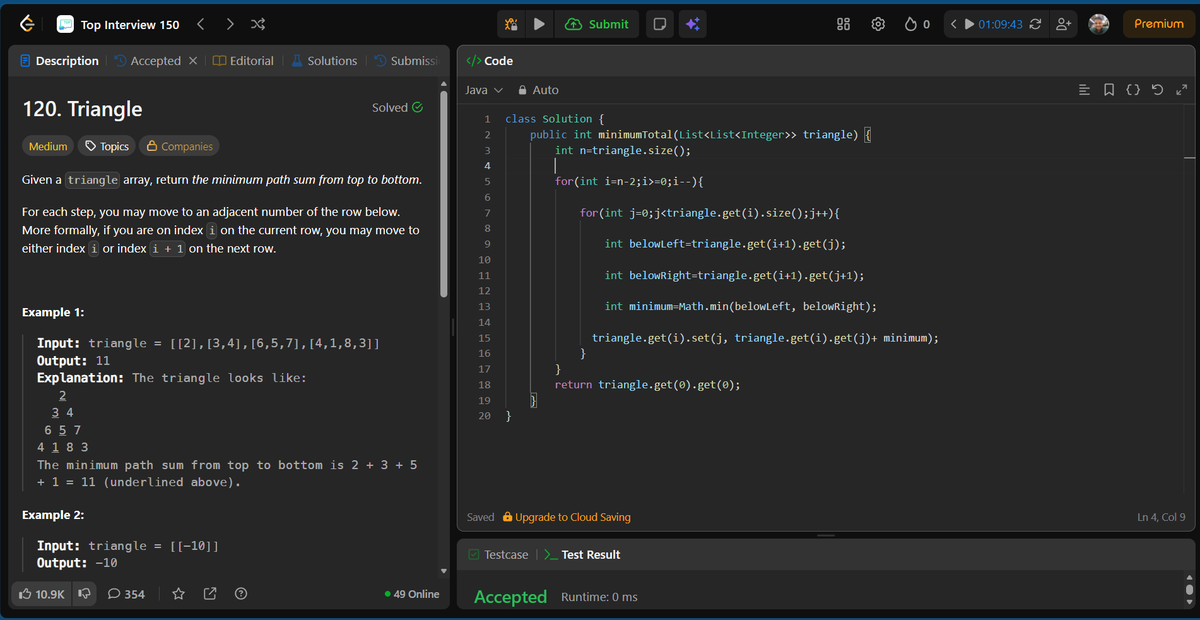Open the notes sticky-note icon
Image resolution: width=1200 pixels, height=620 pixels.
pyautogui.click(x=658, y=24)
